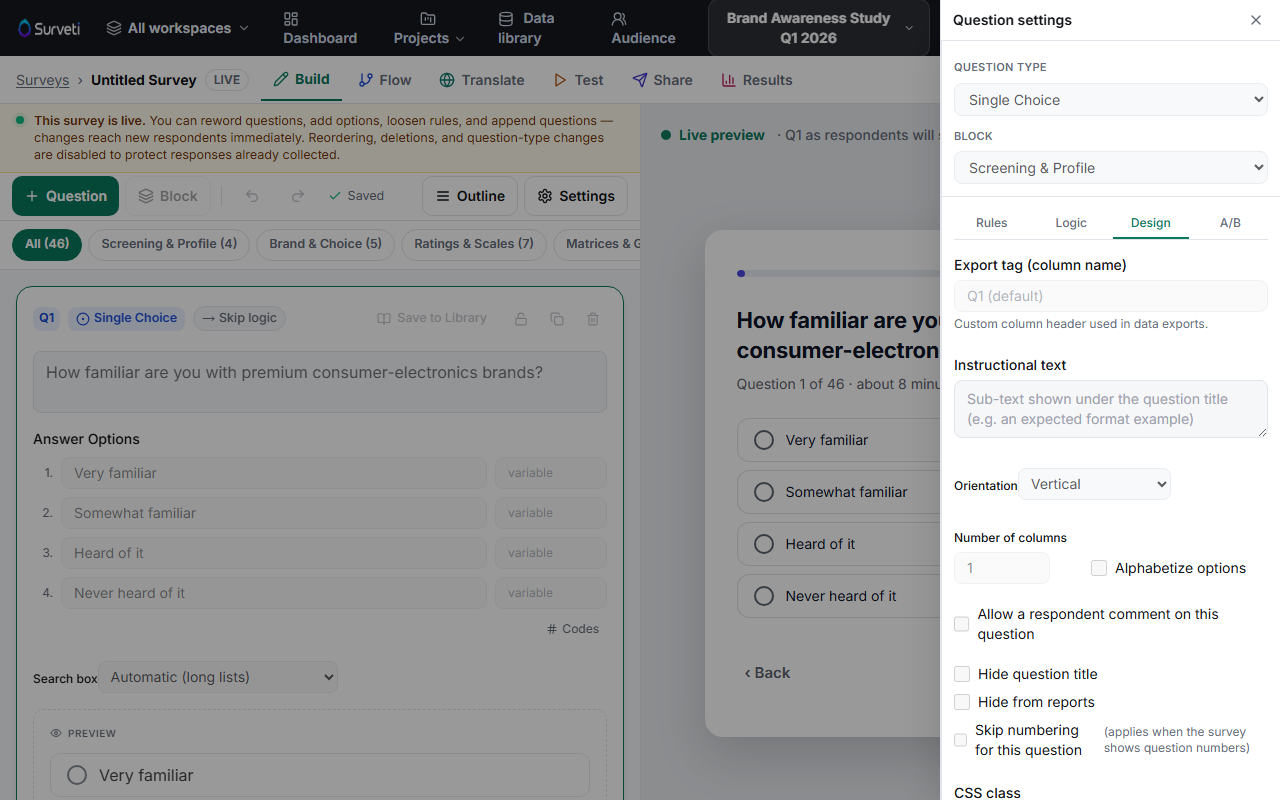Image resolution: width=1280 pixels, height=800 pixels.
Task: Click the Instructional text area
Action: [x=1111, y=409]
